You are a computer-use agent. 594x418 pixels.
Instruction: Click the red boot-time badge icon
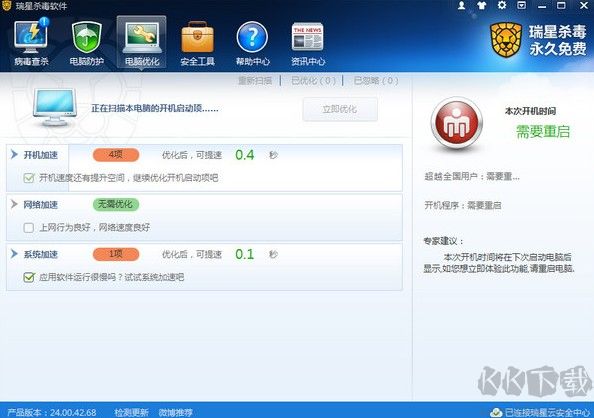(x=456, y=123)
